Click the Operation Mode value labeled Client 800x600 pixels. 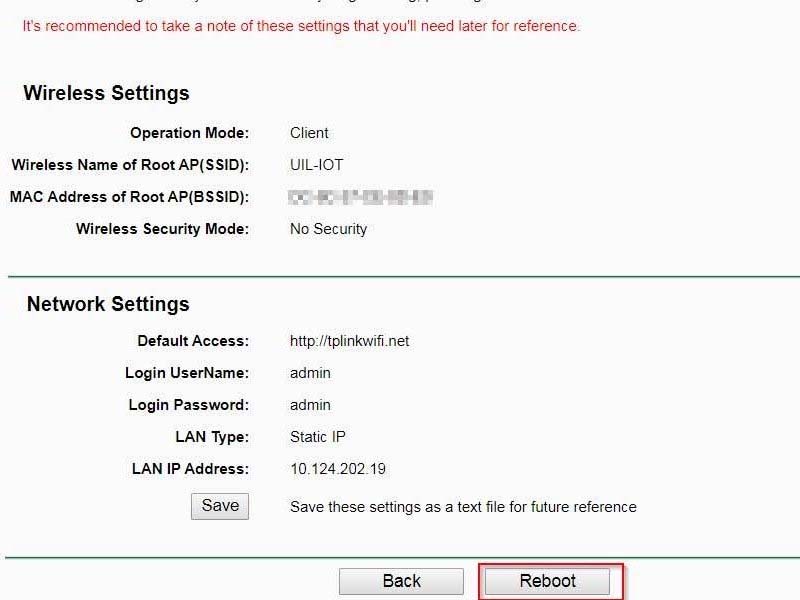click(x=309, y=132)
